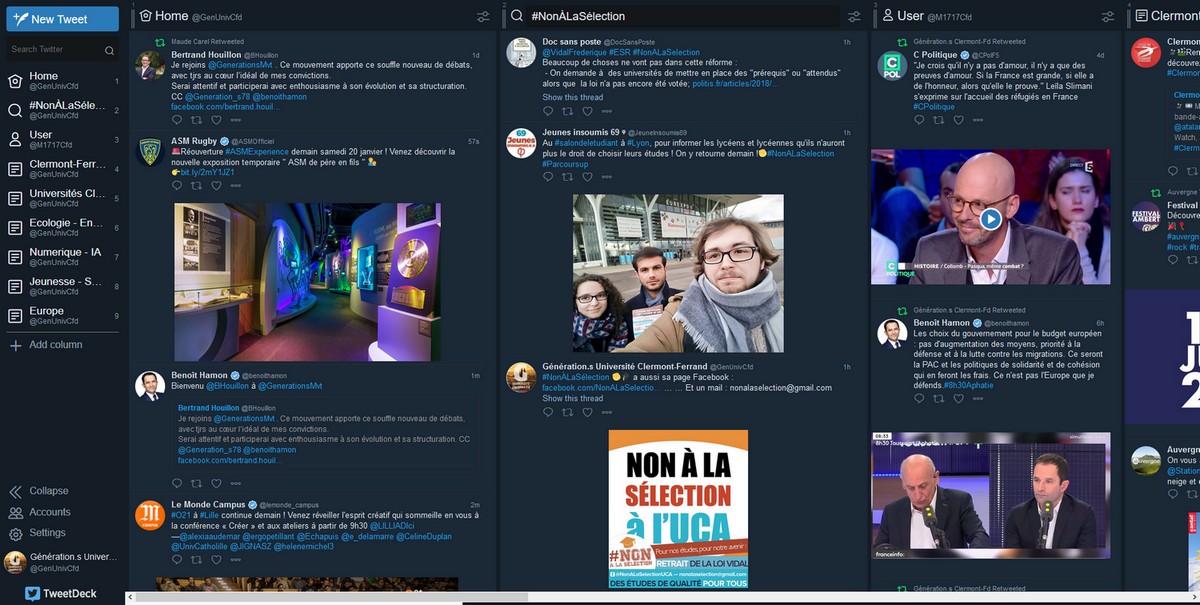Screen dimensions: 1200x605
Task: Open more actions on ASM Rugby tweet
Action: [x=235, y=185]
